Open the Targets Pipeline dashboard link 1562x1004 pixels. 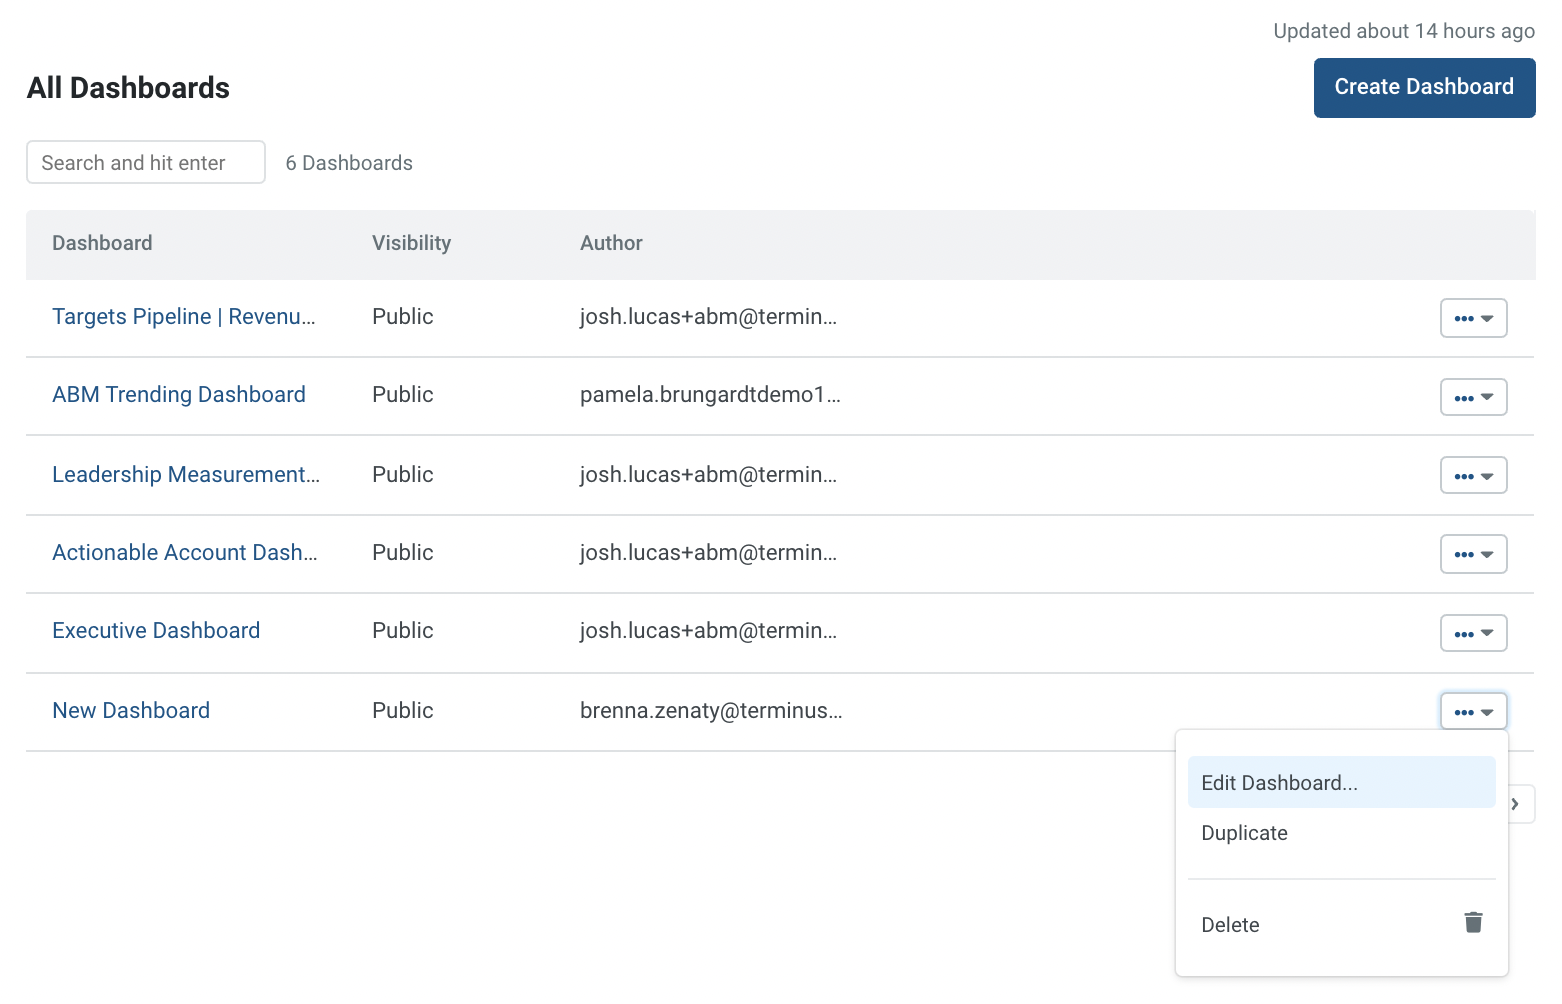184,317
